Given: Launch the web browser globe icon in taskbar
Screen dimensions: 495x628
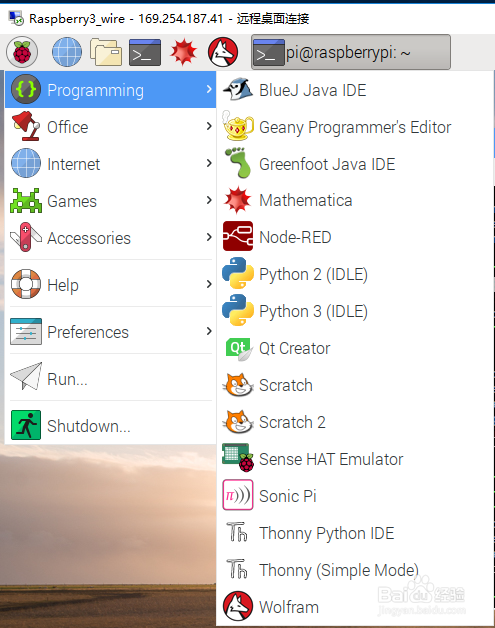Looking at the screenshot, I should 67,52.
